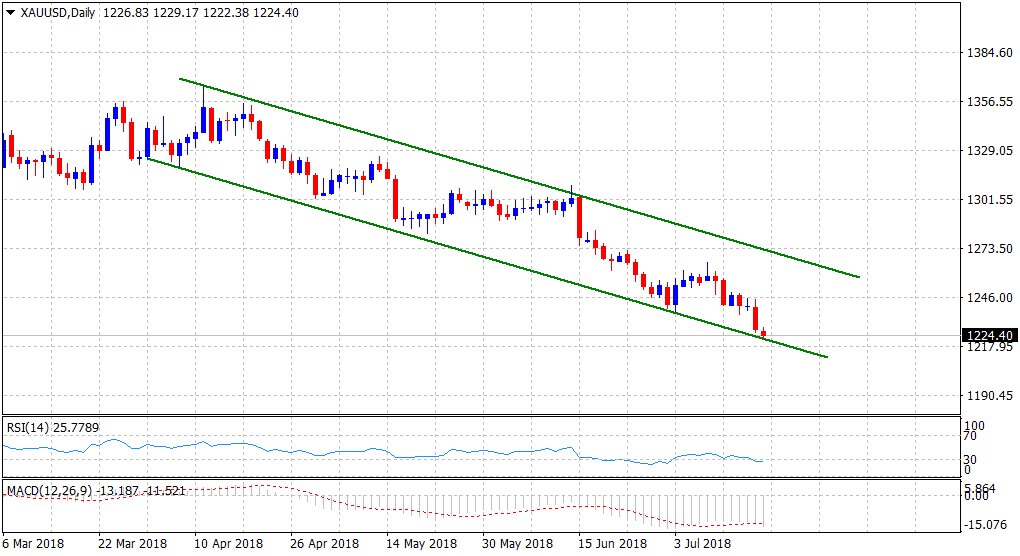
Task: Select the lower green channel trendline
Action: coord(488,258)
